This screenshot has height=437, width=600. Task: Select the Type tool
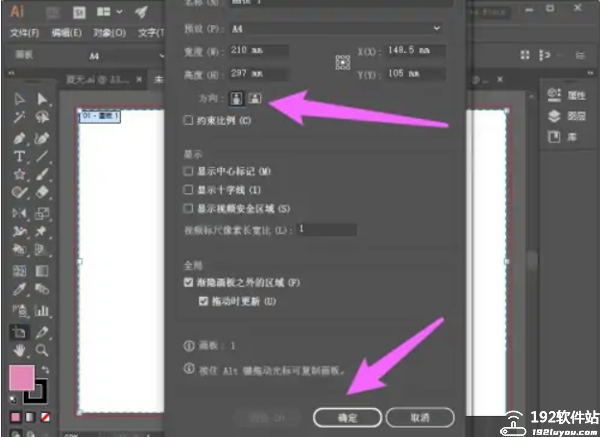pos(19,156)
